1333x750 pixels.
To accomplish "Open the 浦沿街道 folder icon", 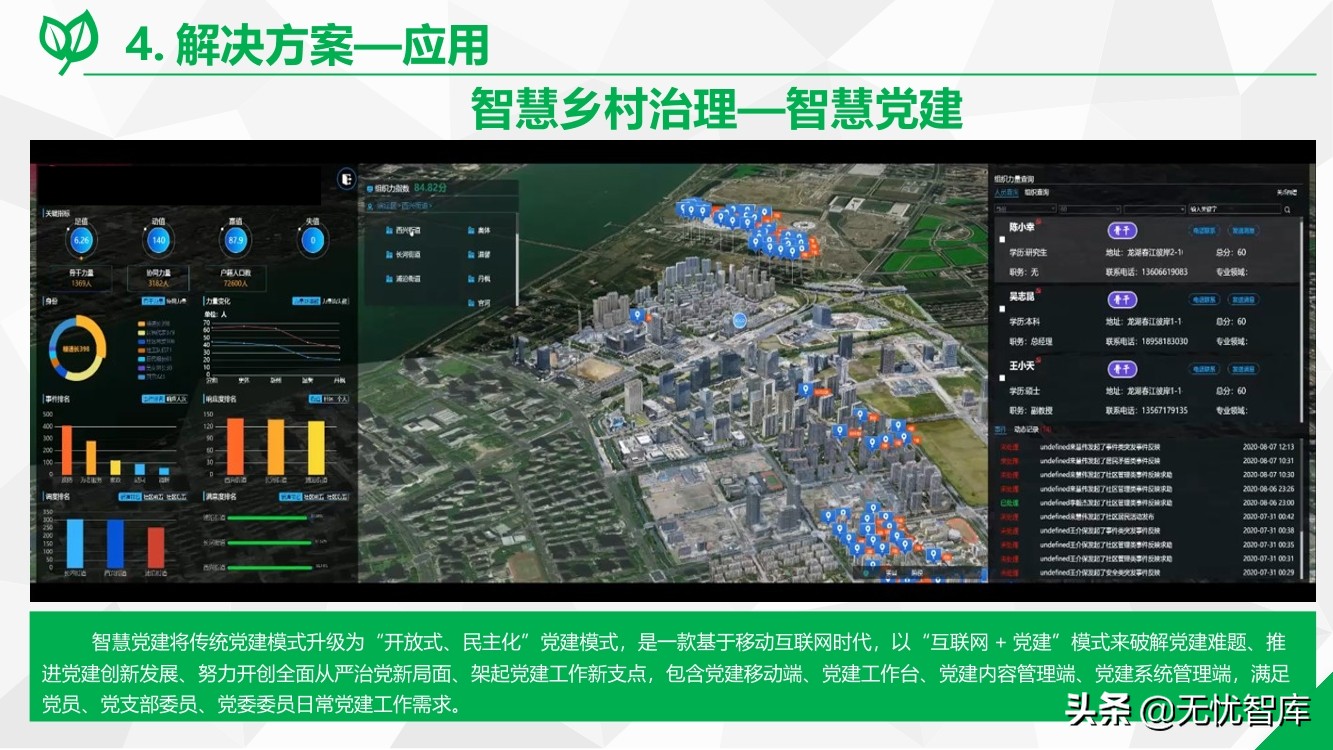I will pos(387,279).
